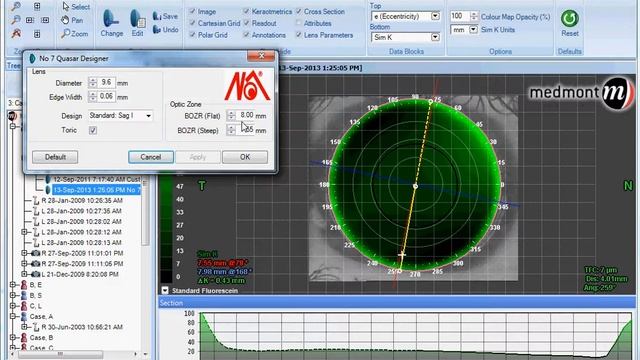Close the No 7 Quasar Designer window

tap(261, 56)
